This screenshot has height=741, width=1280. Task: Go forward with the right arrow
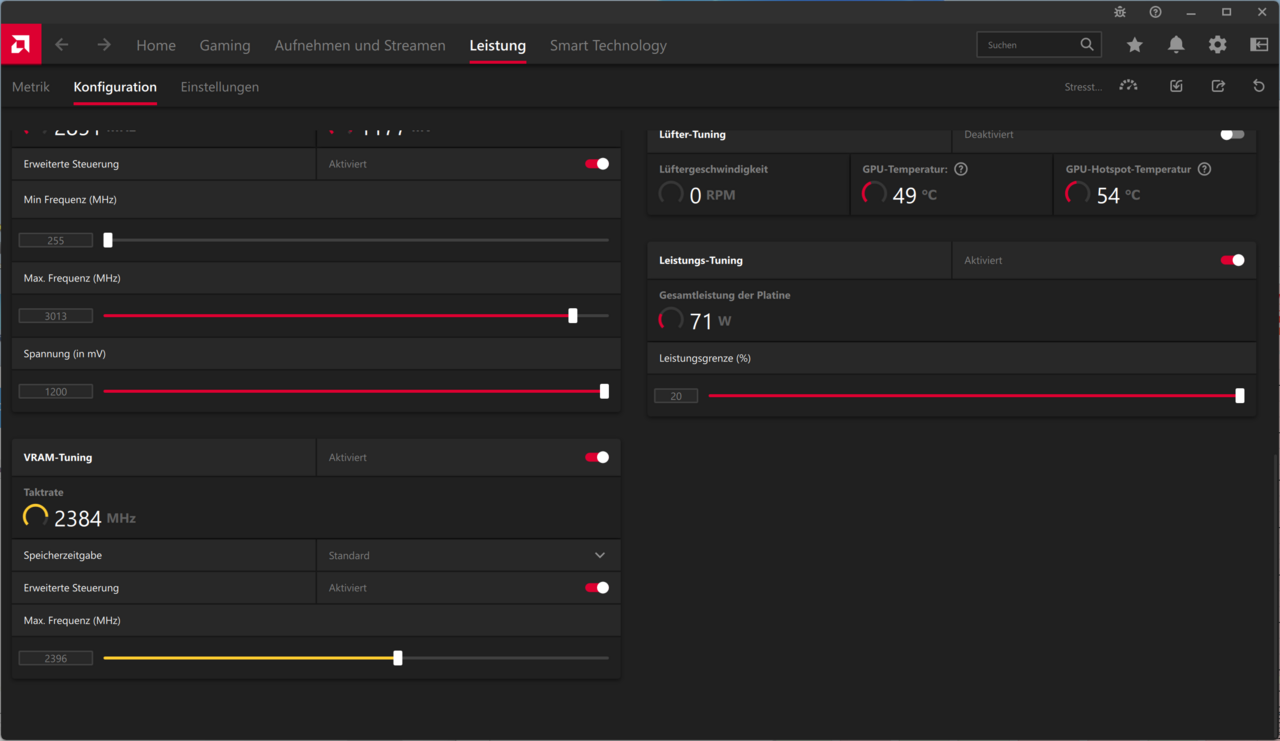click(104, 45)
